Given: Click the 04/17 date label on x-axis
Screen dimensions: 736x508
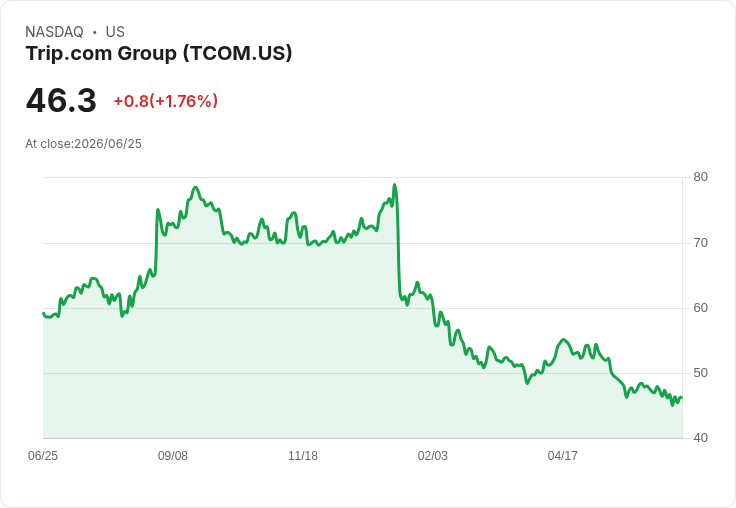Looking at the screenshot, I should [x=562, y=455].
